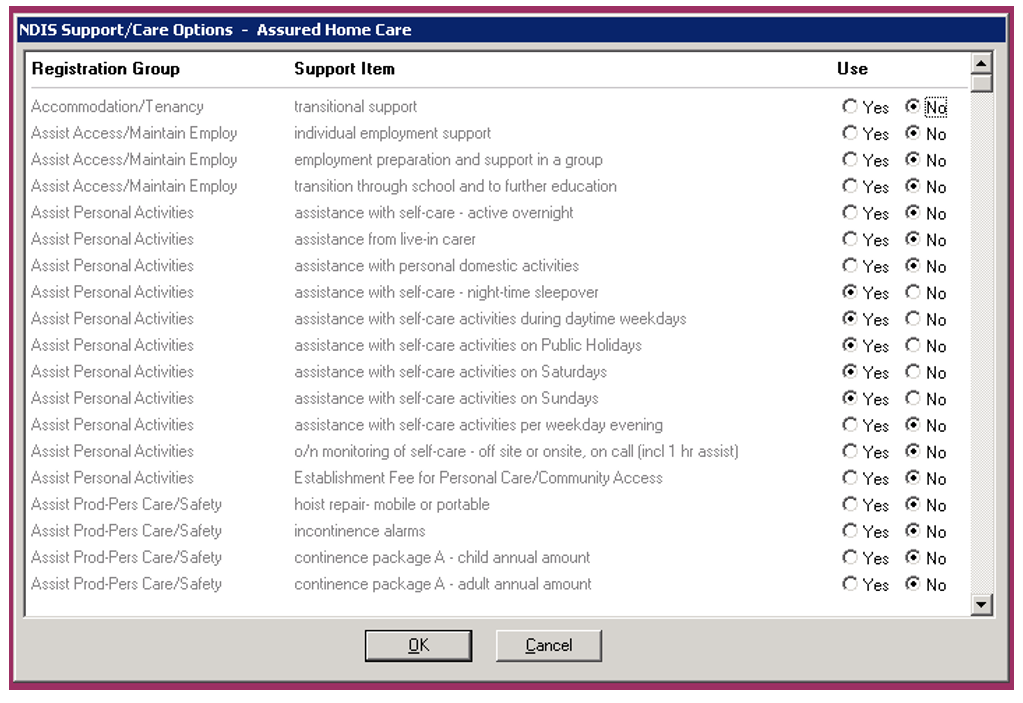This screenshot has height=703, width=1023.
Task: Select Yes for self-care during daytime weekdays
Action: [x=849, y=319]
